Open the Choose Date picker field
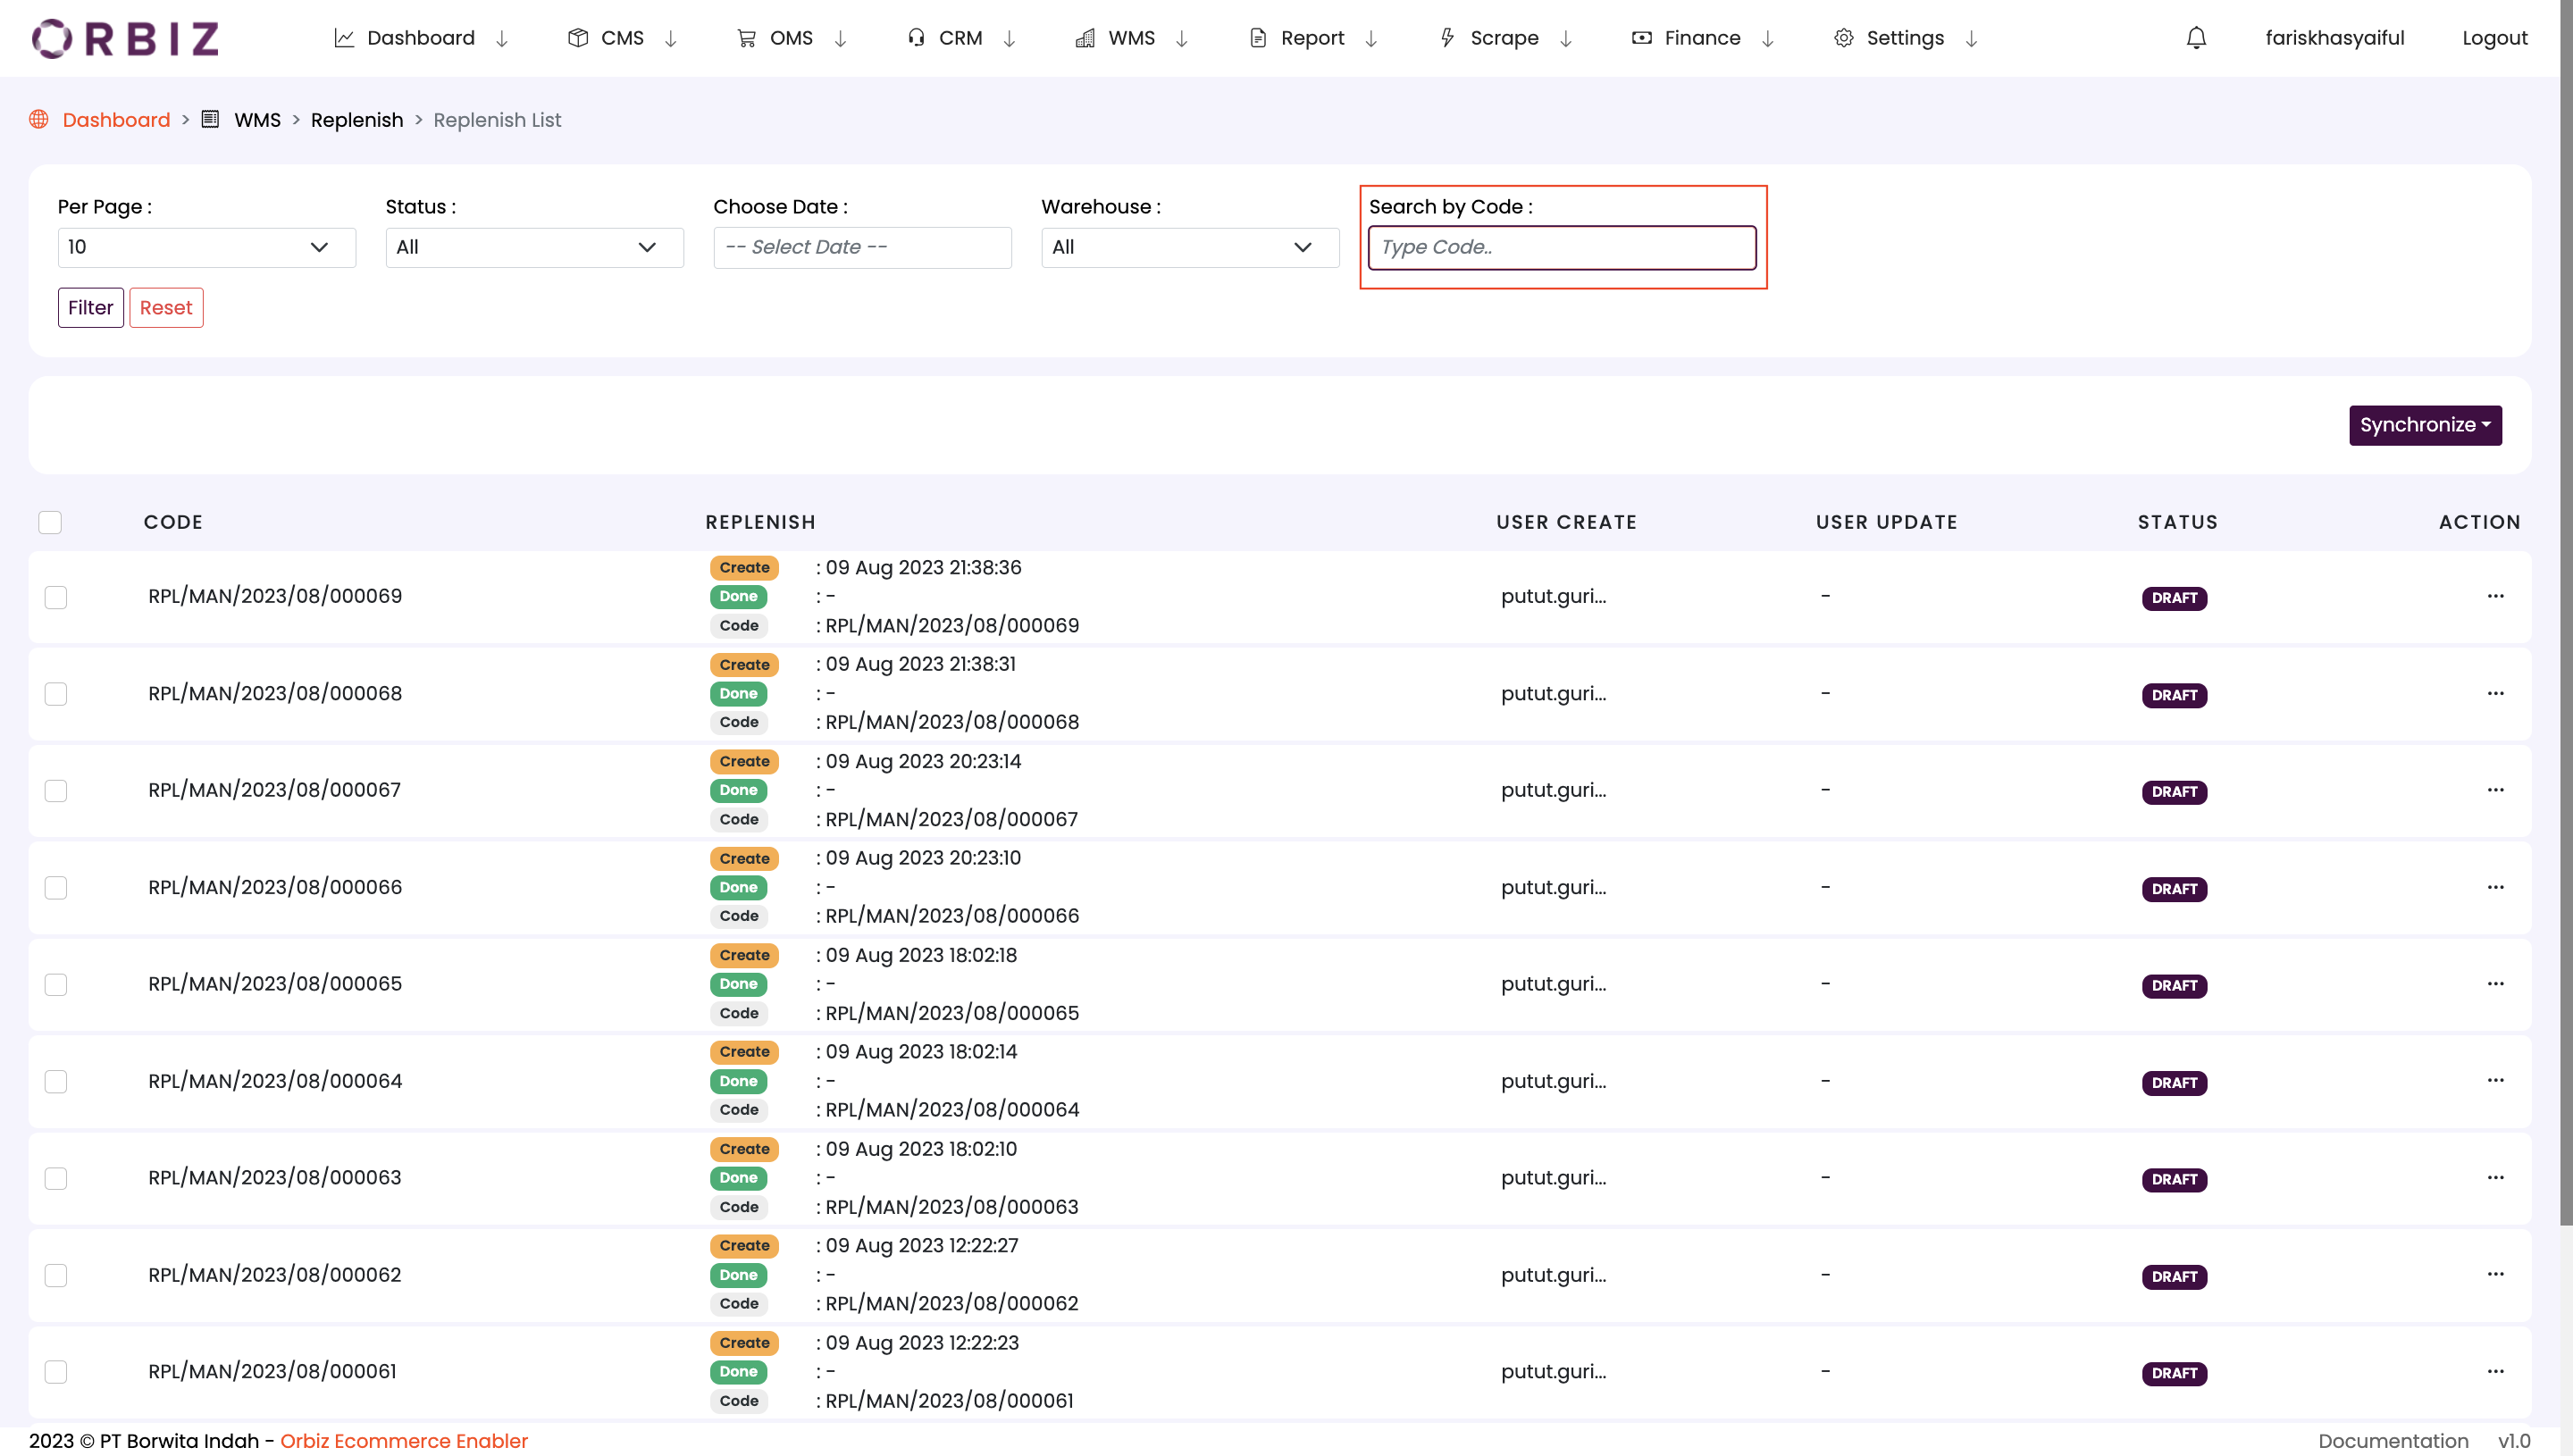 (x=862, y=247)
